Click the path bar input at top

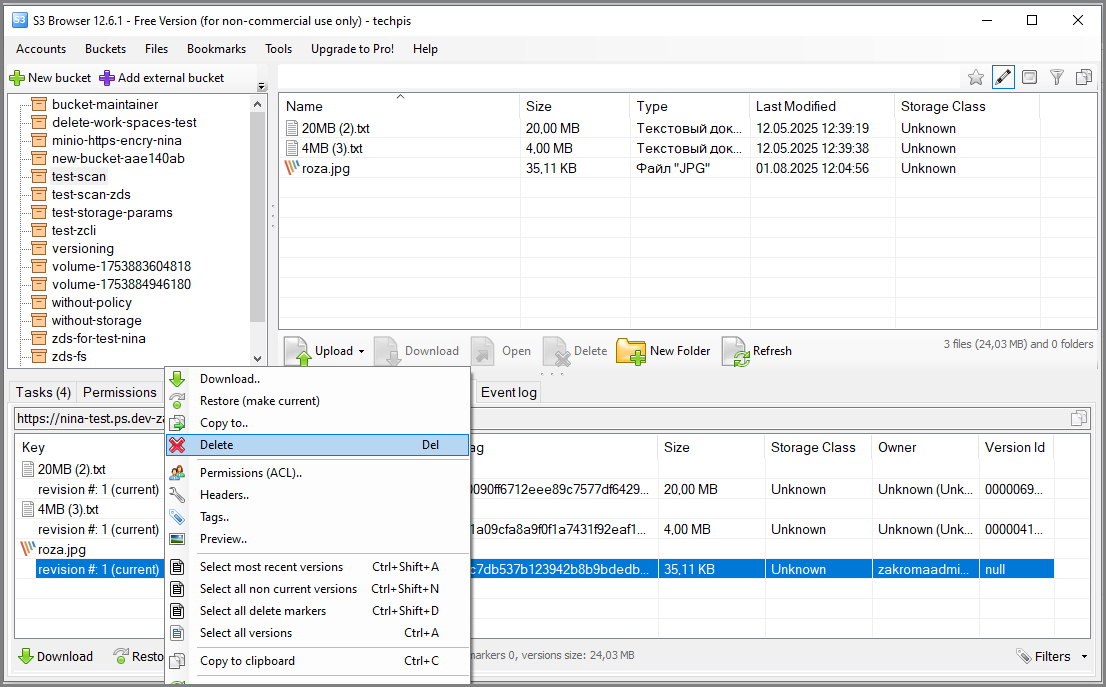point(621,78)
